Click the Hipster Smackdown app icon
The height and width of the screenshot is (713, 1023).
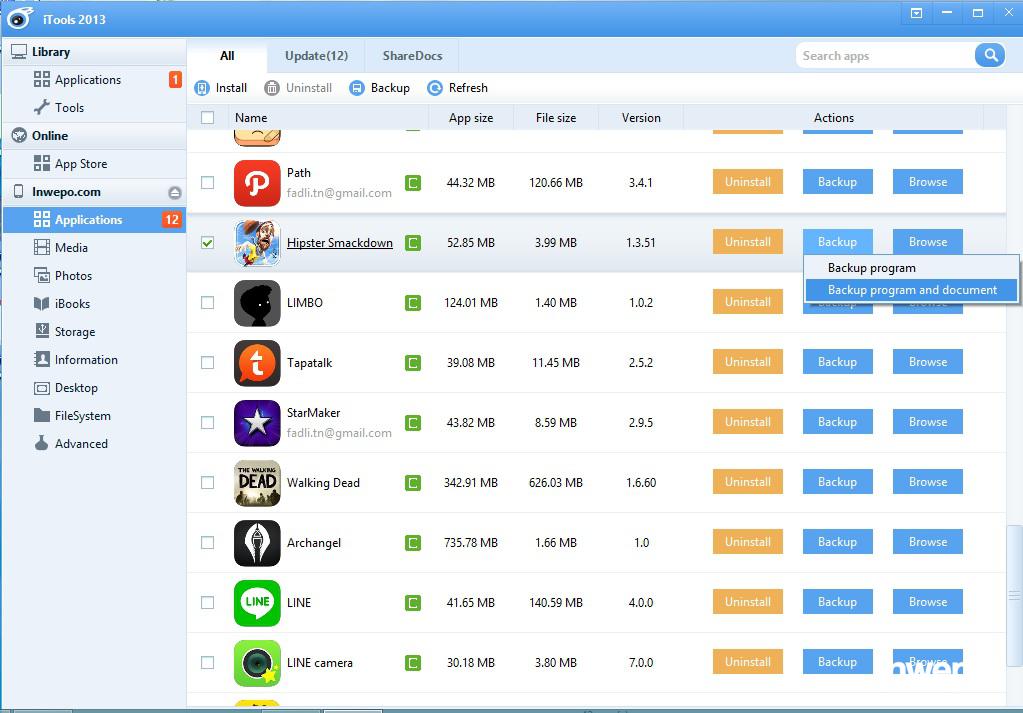click(x=257, y=243)
